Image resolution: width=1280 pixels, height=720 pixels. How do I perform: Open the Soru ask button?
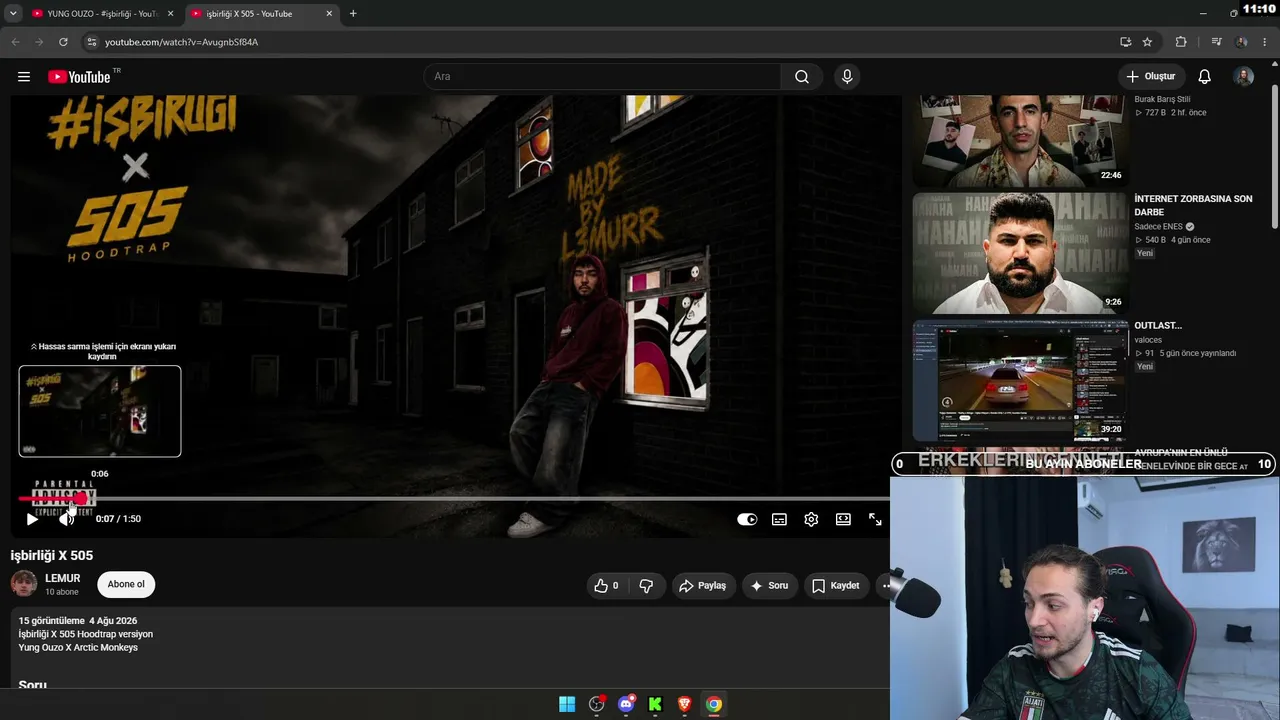[770, 586]
